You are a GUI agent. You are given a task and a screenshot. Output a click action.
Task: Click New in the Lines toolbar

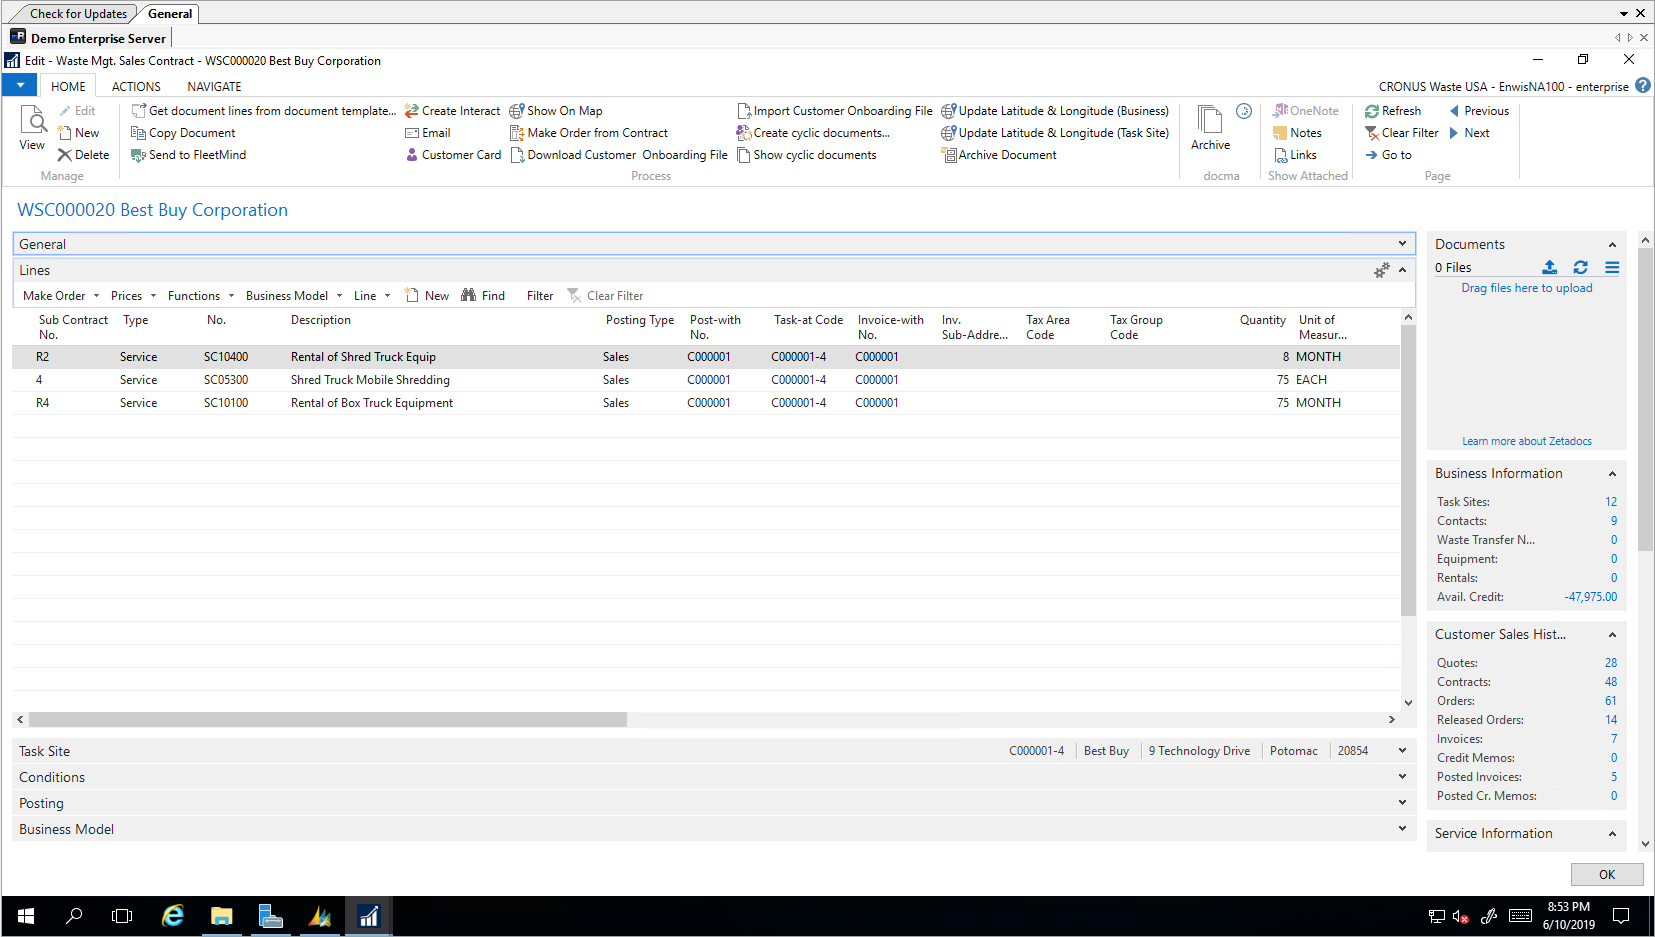click(x=427, y=296)
